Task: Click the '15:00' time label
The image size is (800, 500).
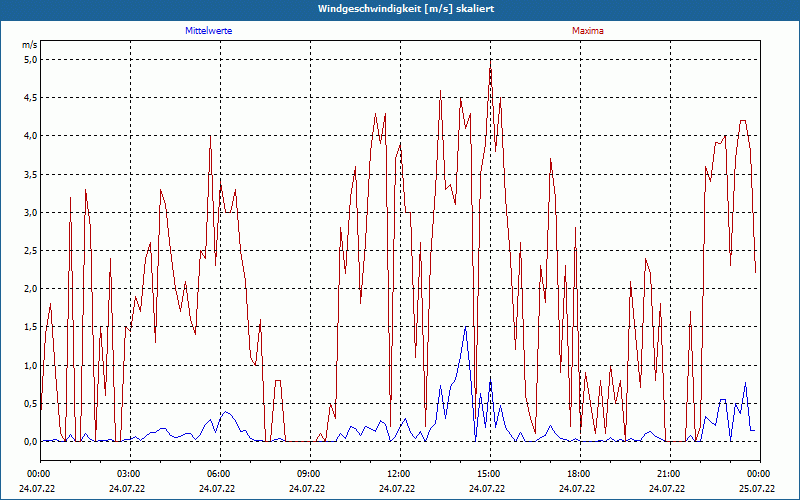Action: 490,474
